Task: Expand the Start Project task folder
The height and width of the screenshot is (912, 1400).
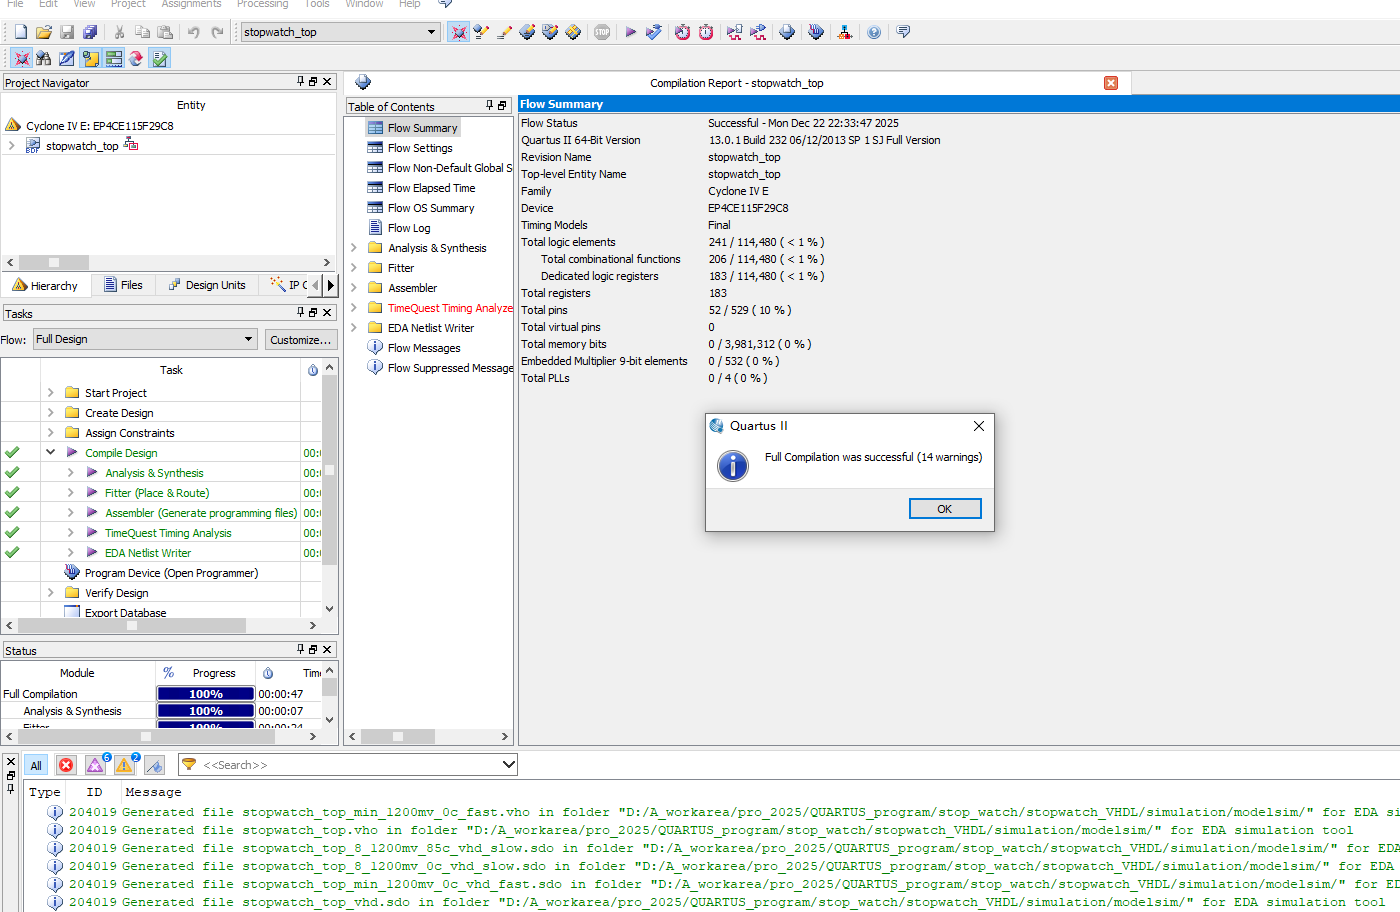Action: (51, 392)
